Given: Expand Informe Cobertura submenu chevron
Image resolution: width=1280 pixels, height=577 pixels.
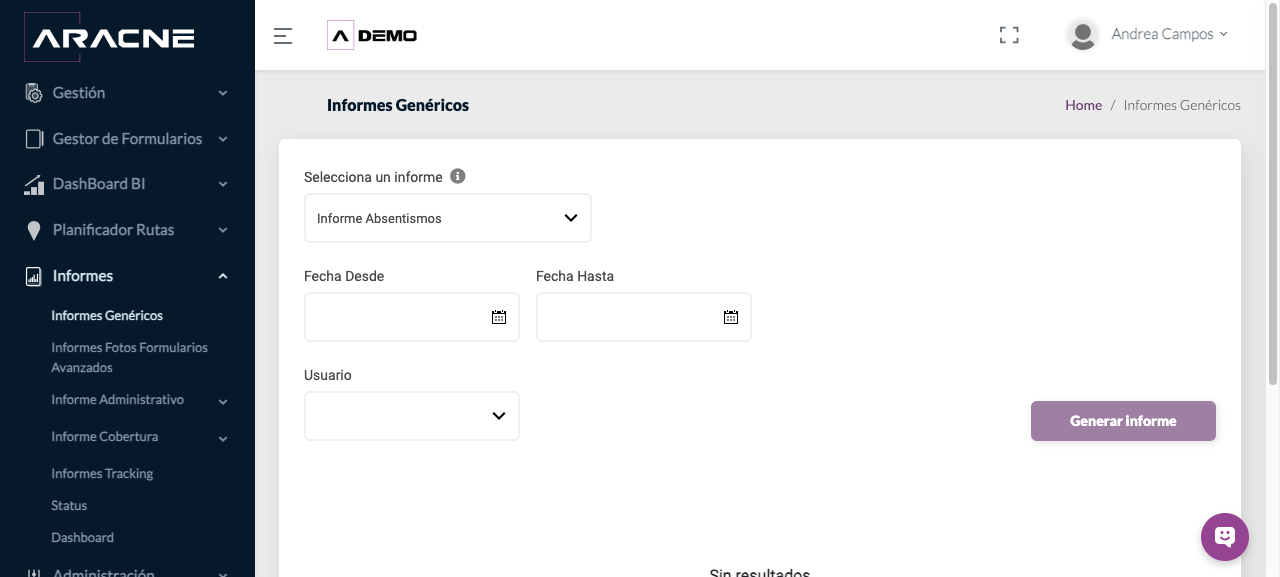Looking at the screenshot, I should pyautogui.click(x=223, y=438).
